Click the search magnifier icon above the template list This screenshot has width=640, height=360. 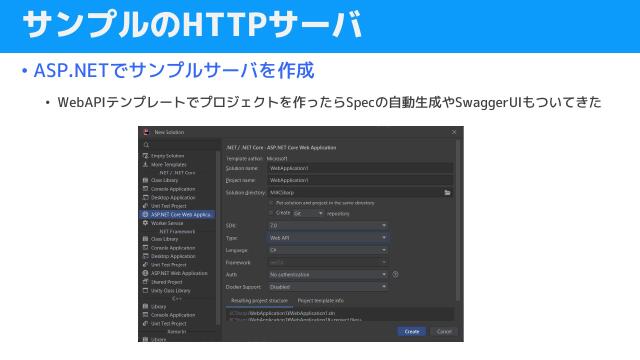tap(147, 145)
